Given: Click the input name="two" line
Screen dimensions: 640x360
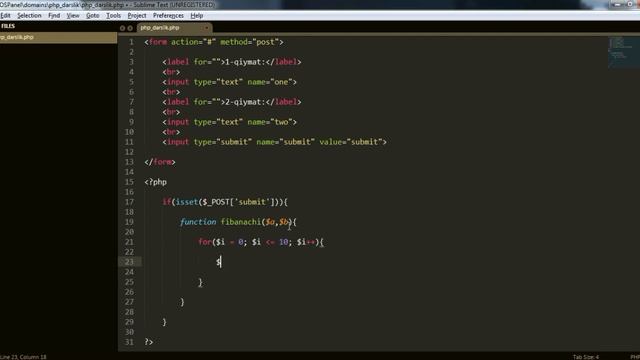Looking at the screenshot, I should [229, 122].
